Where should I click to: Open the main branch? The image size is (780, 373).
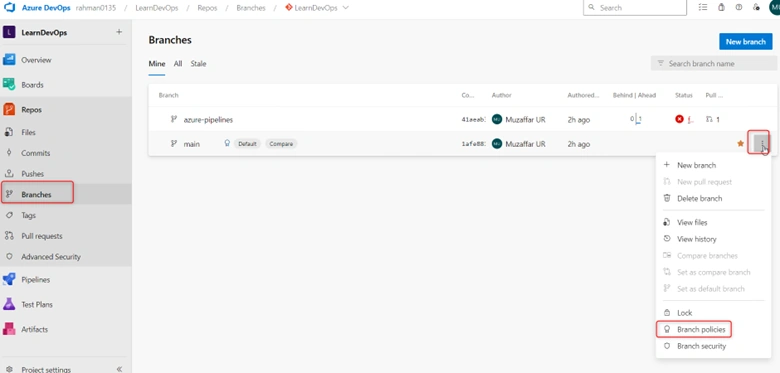(x=192, y=144)
